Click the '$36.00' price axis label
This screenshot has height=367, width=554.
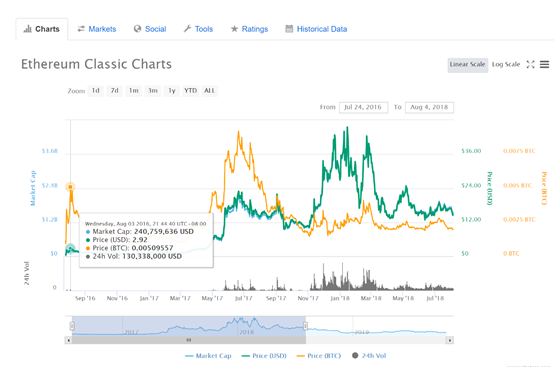coord(471,151)
